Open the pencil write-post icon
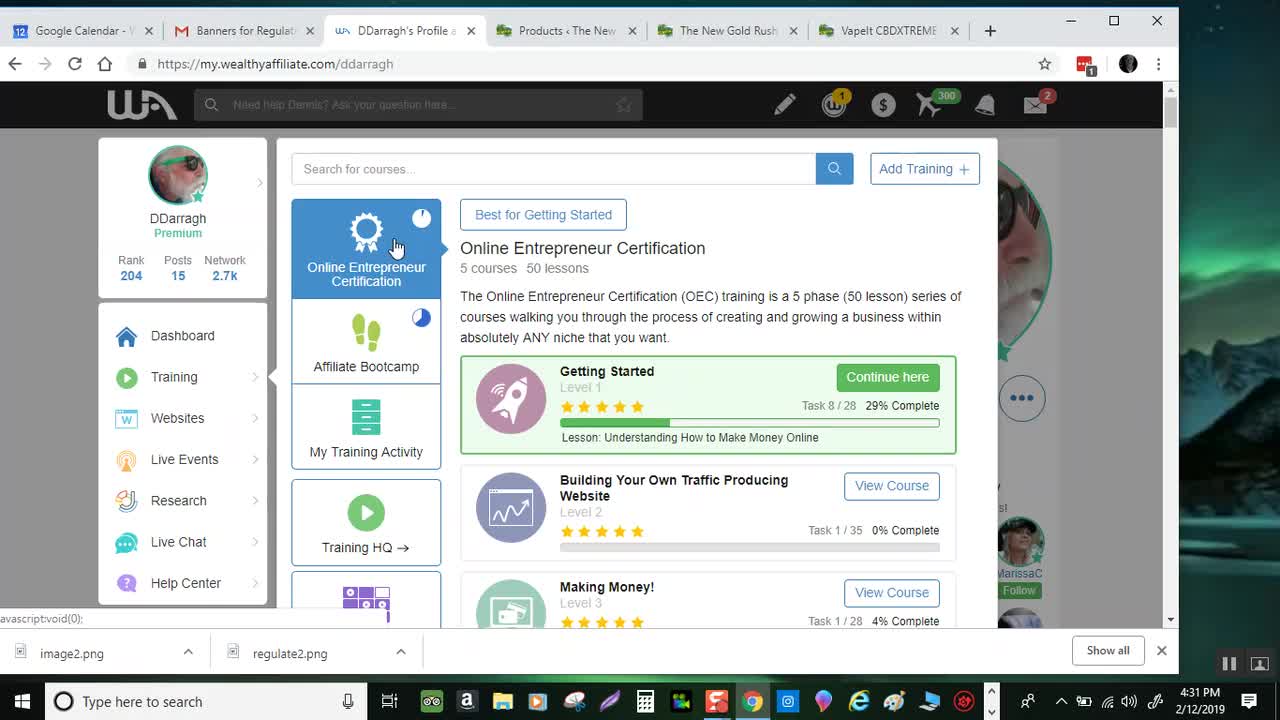Viewport: 1280px width, 720px height. pos(784,104)
